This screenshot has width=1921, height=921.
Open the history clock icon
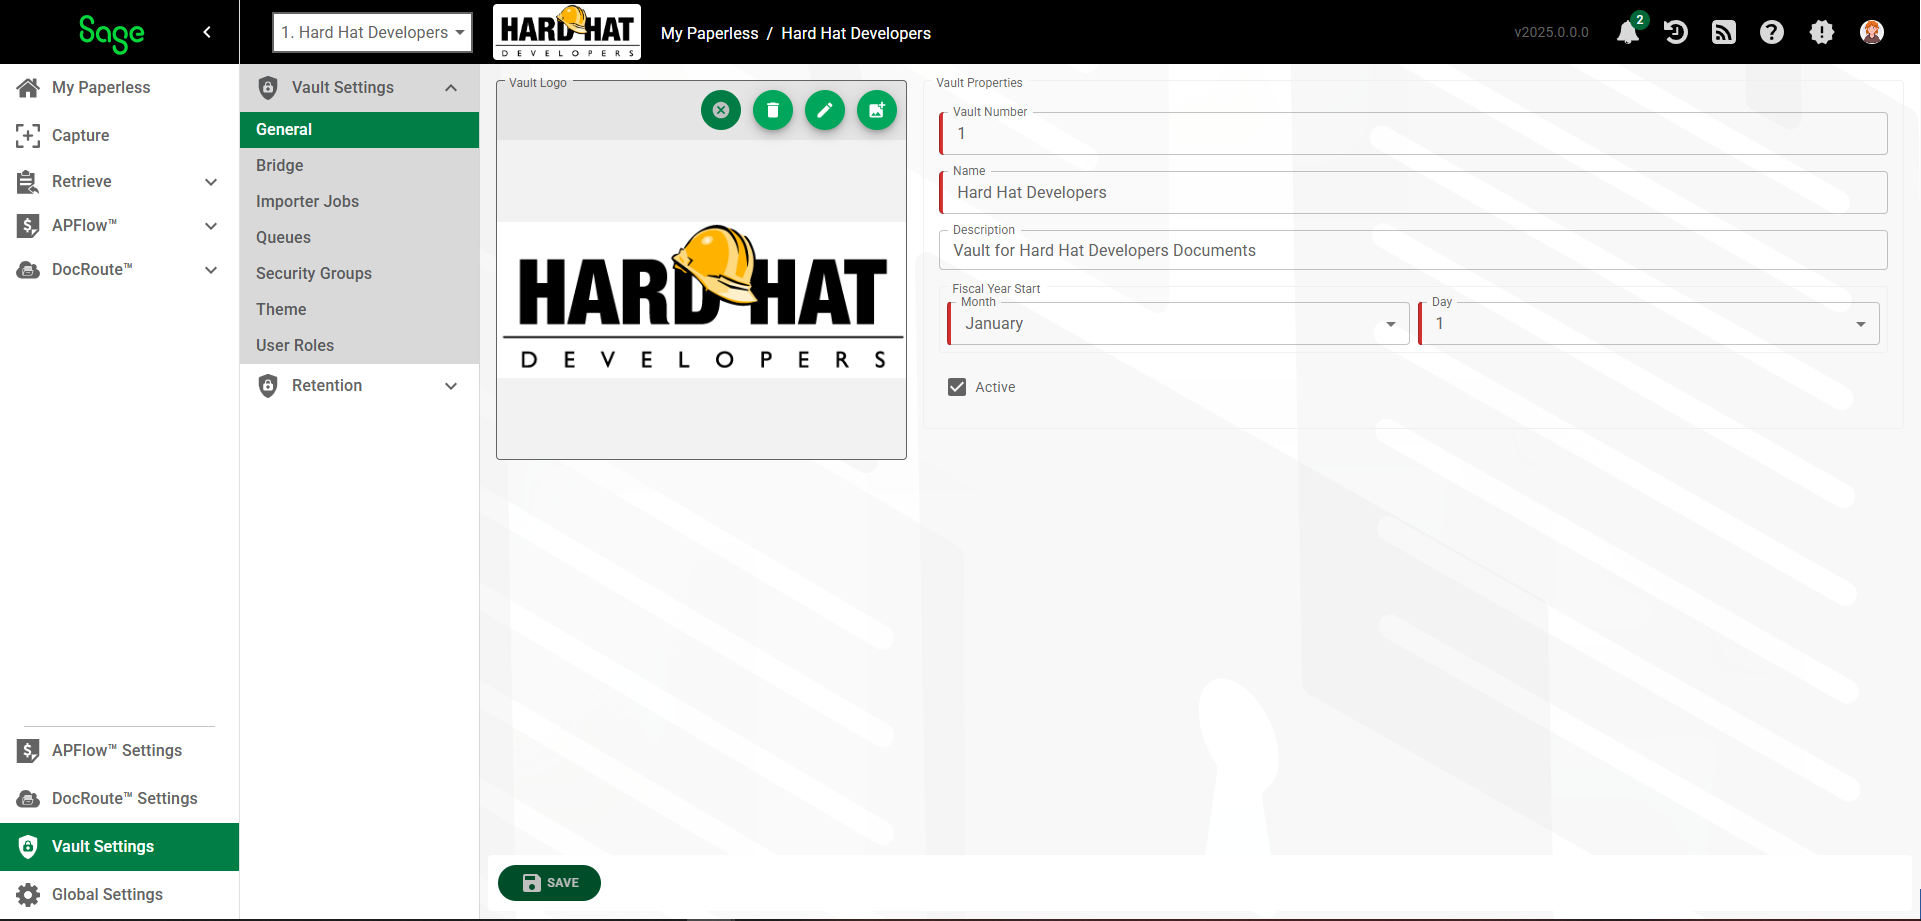coord(1676,32)
